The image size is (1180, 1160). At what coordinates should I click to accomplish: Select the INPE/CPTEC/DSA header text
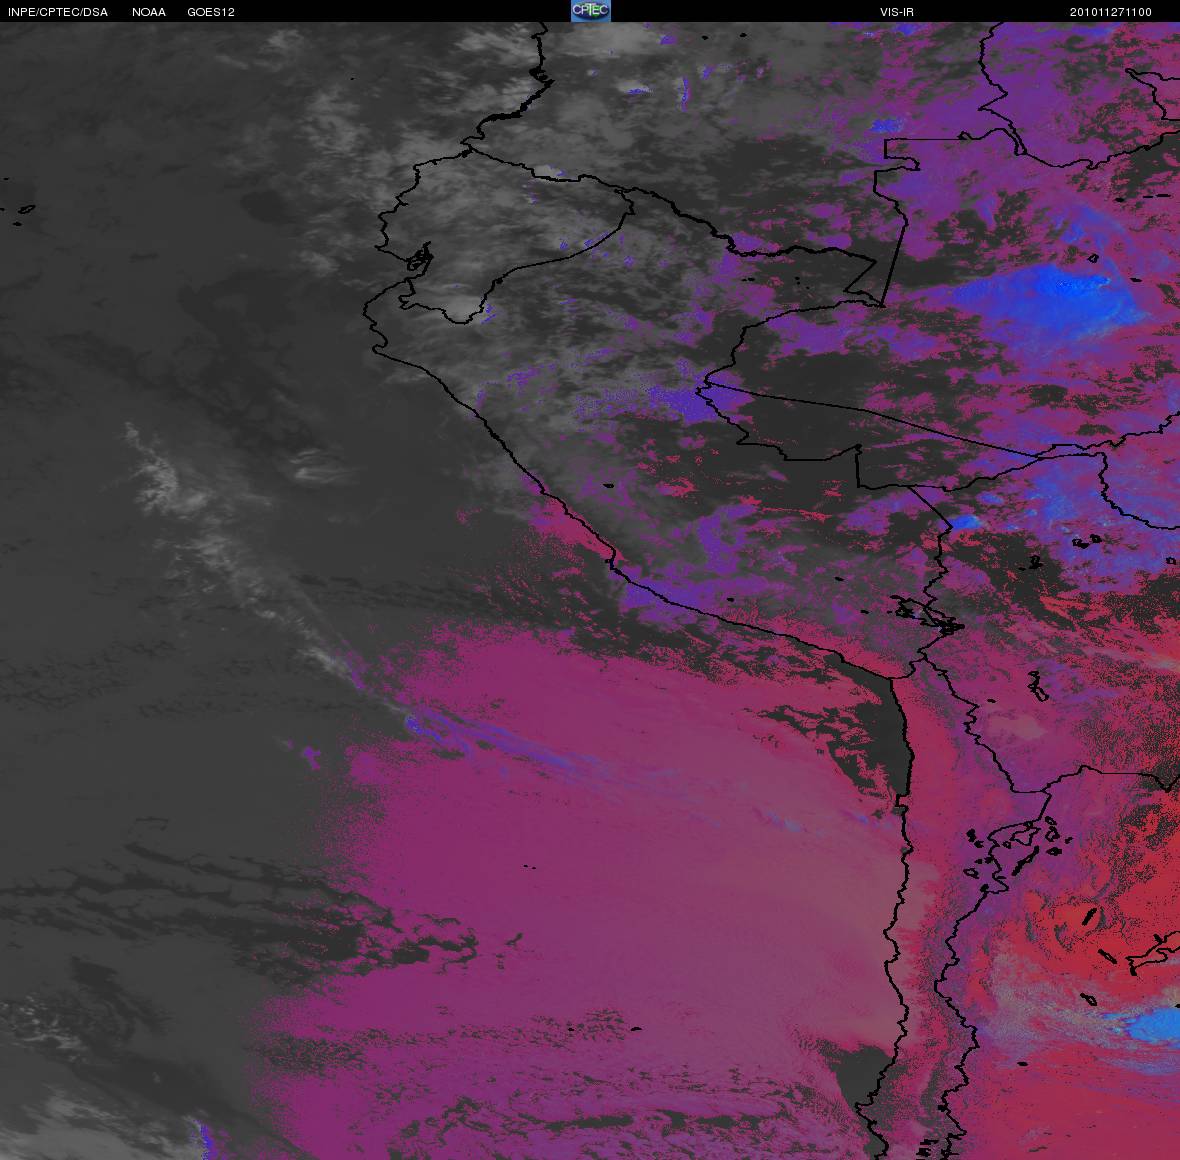(x=58, y=12)
